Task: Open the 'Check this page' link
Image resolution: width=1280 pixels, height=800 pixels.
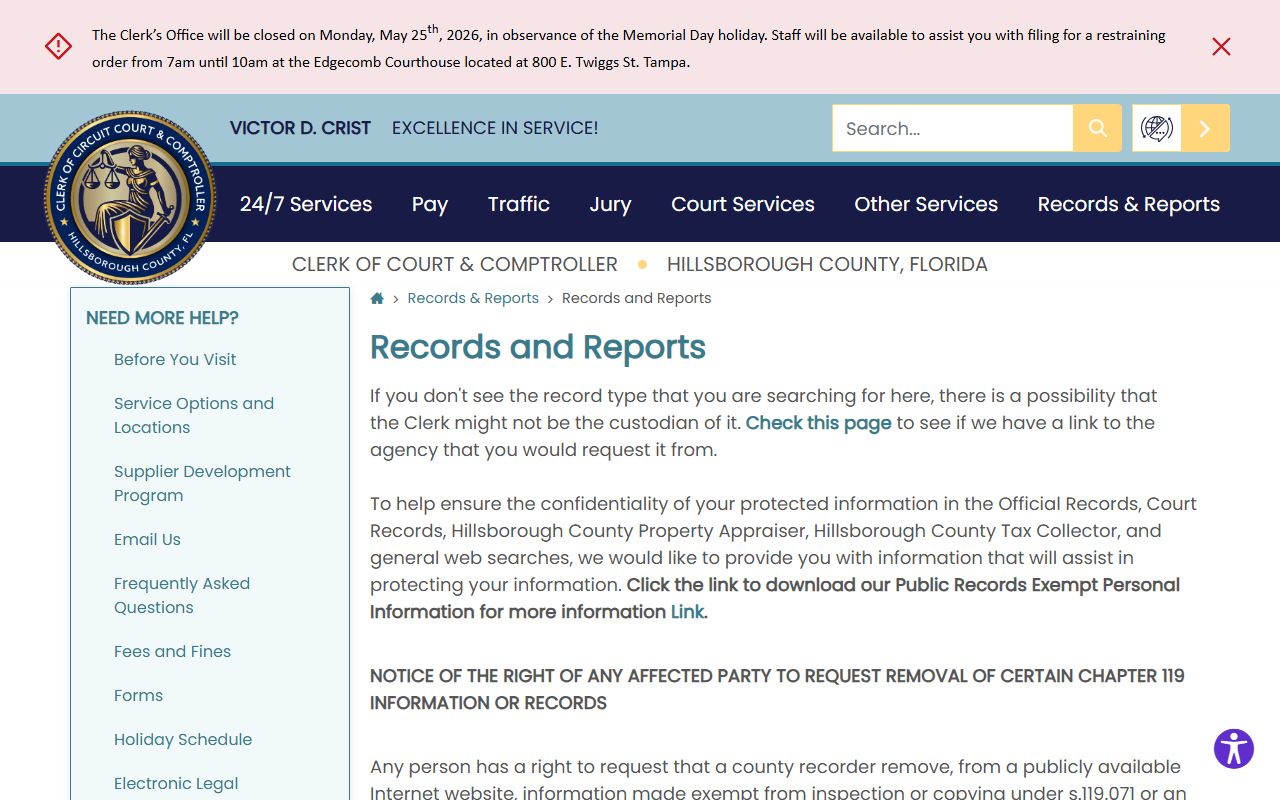Action: click(x=819, y=423)
